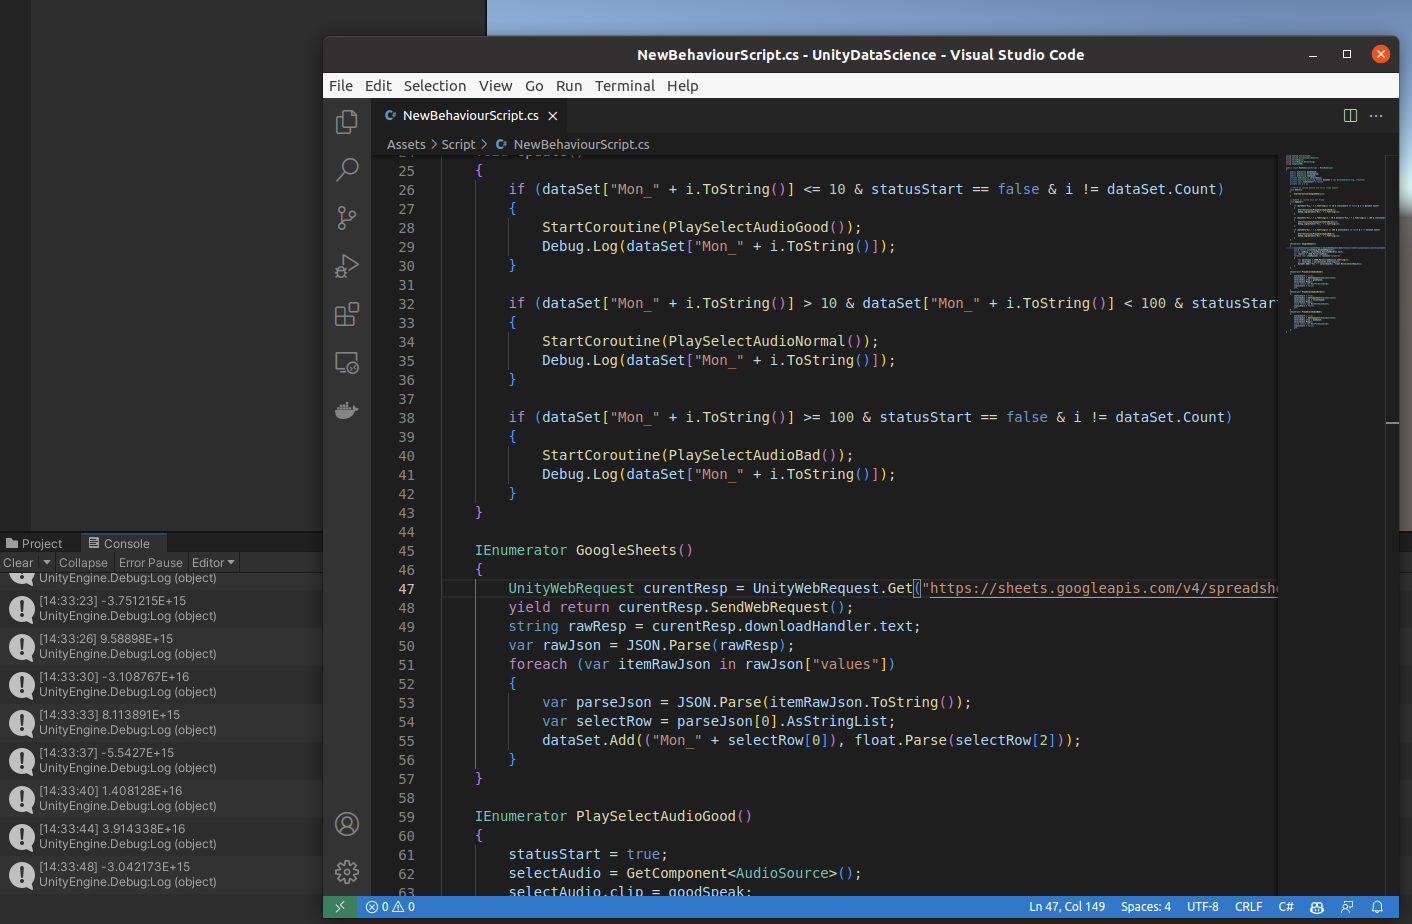Open the Extensions view
1412x924 pixels.
point(347,314)
